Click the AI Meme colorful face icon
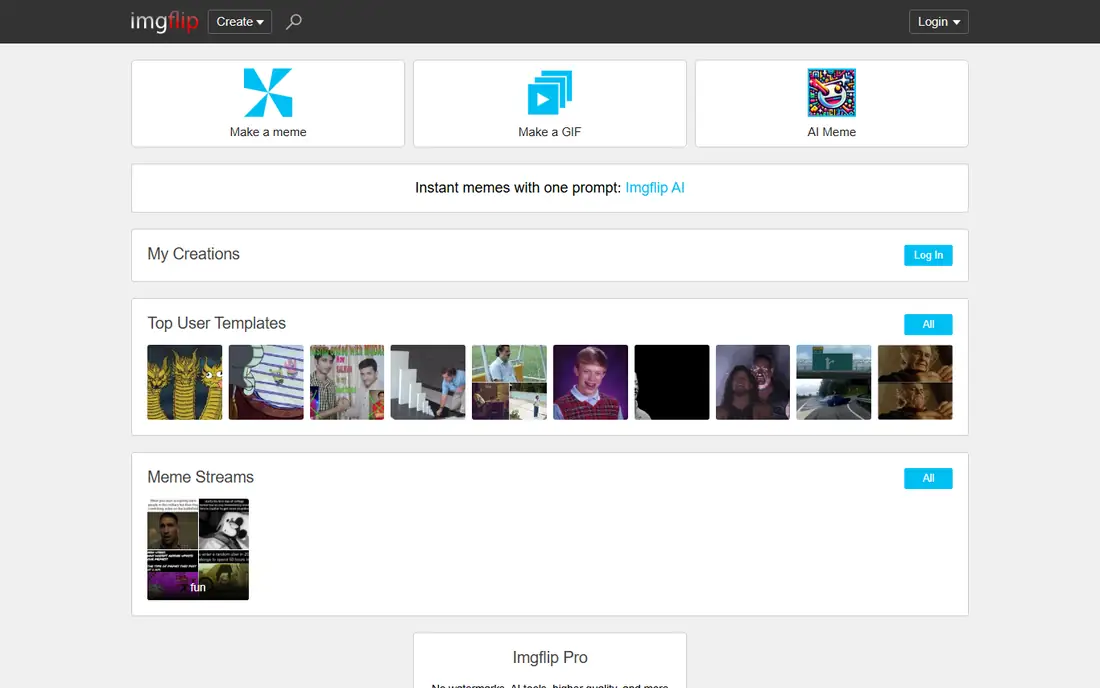Image resolution: width=1100 pixels, height=688 pixels. (x=831, y=93)
